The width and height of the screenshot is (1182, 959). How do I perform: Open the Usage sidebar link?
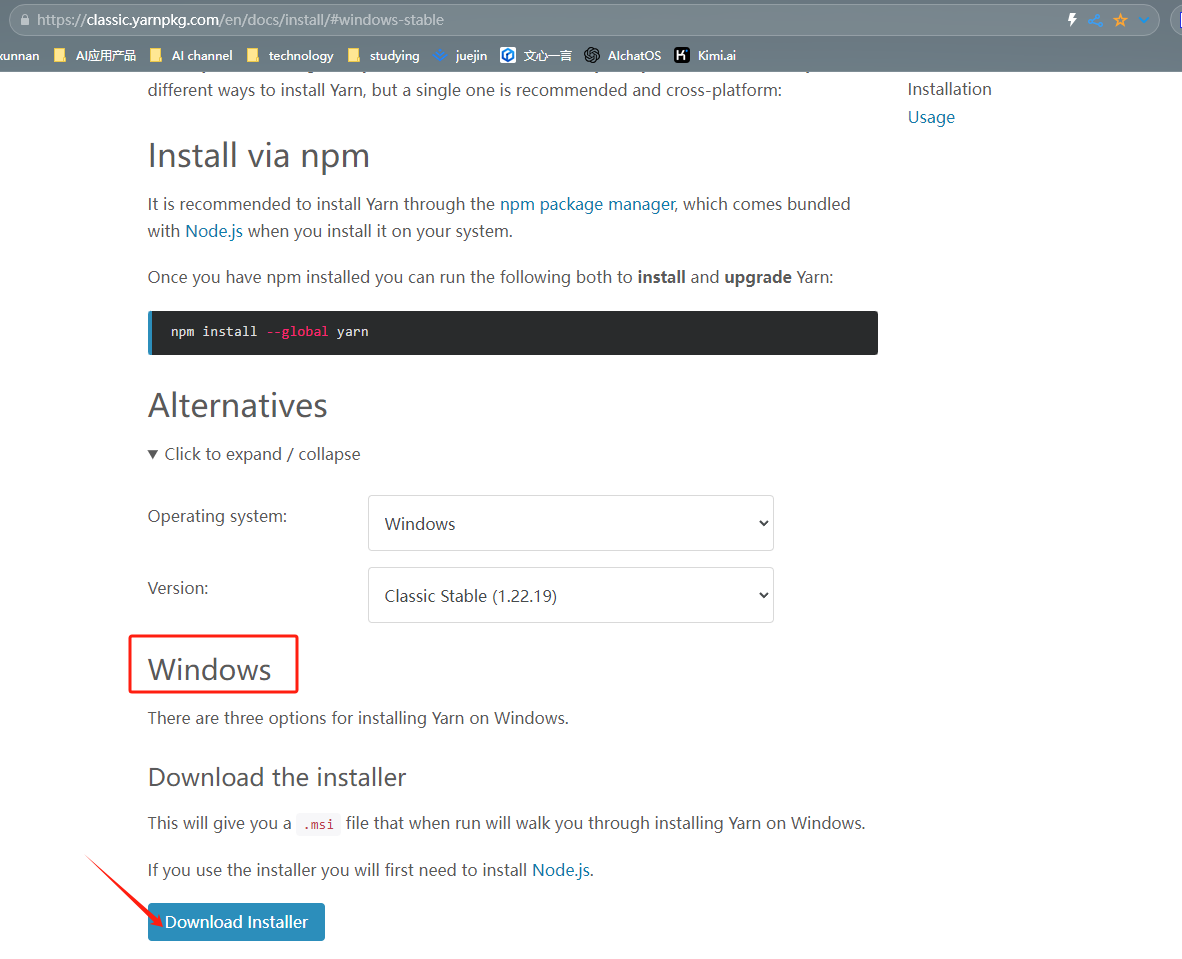931,118
